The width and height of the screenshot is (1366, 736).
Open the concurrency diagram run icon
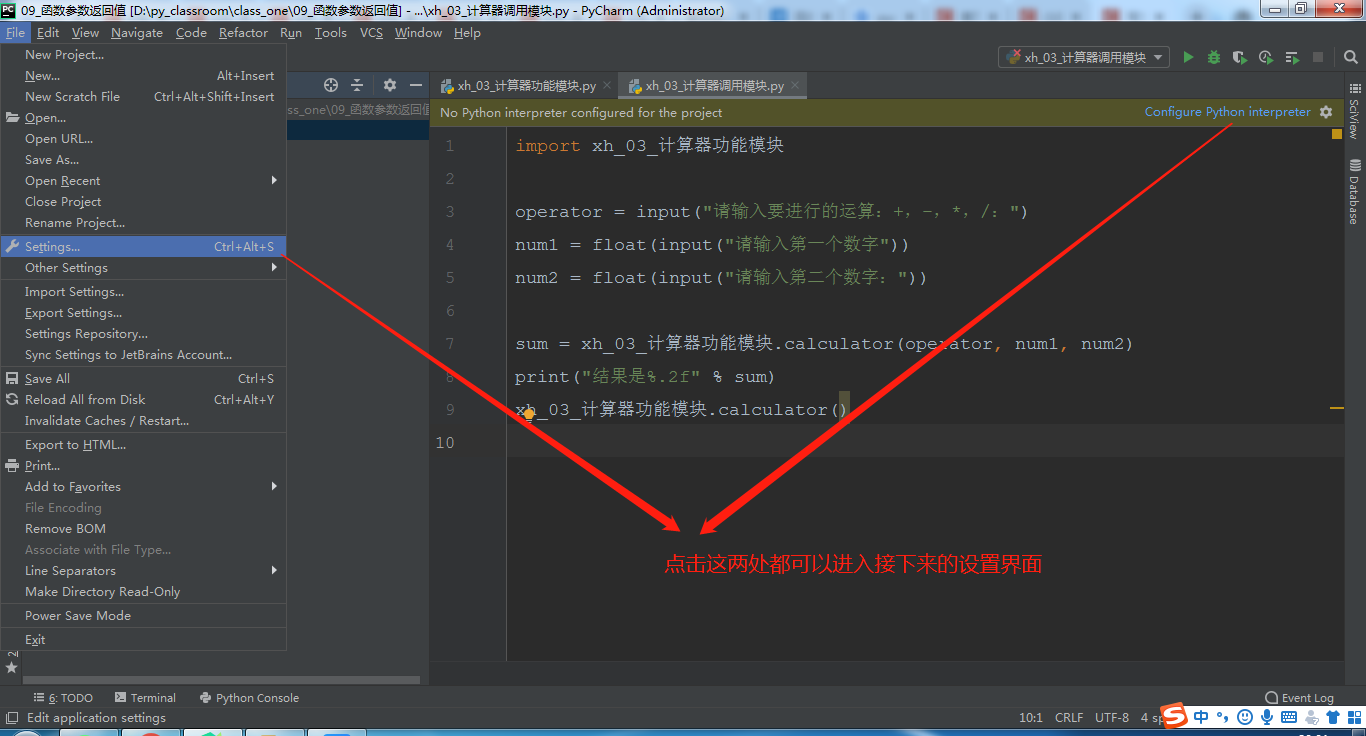tap(1292, 57)
